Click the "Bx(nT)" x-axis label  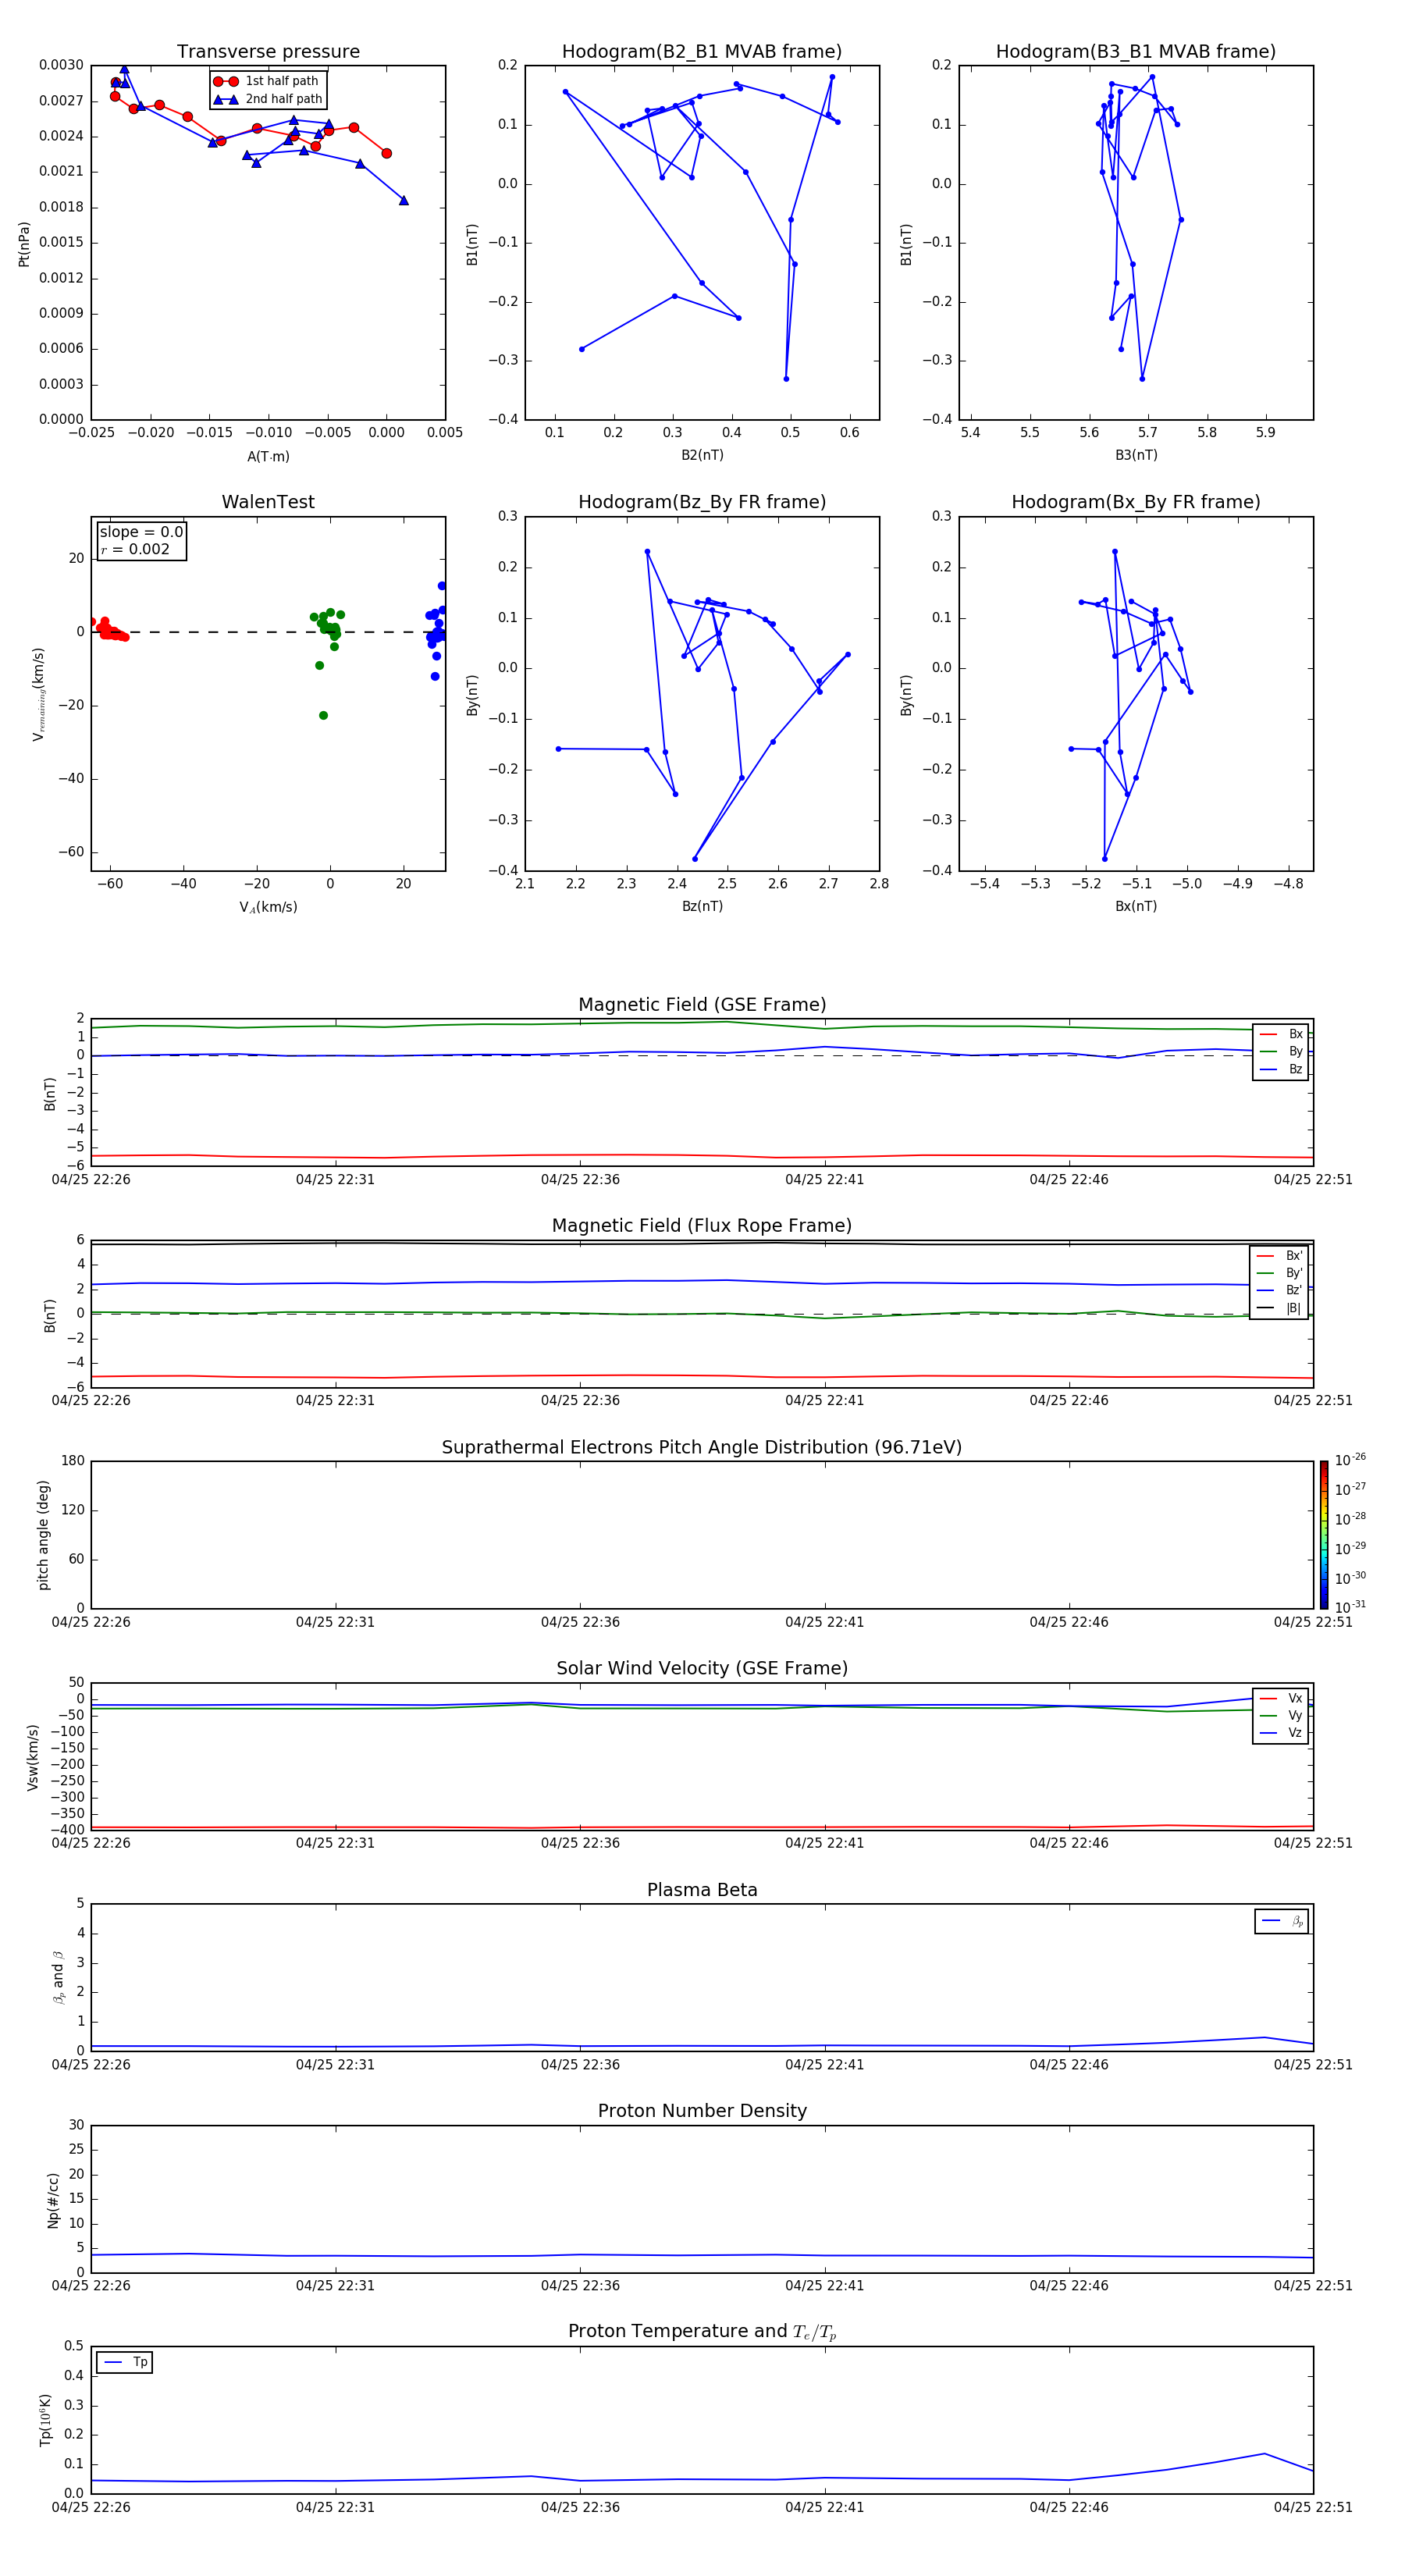(x=1136, y=906)
